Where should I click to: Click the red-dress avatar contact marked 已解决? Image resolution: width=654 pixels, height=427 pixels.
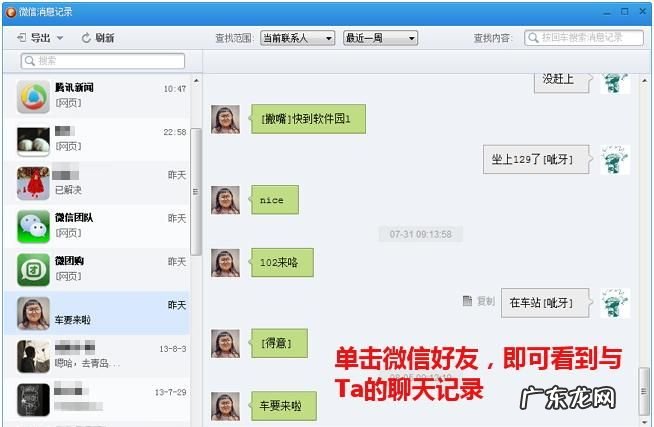(x=33, y=183)
